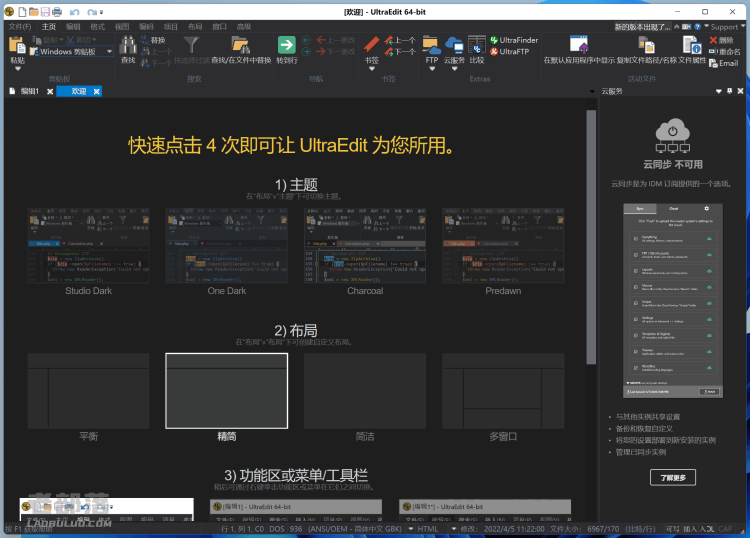
Task: Open Cloud Services panel options dropdown
Action: [x=718, y=91]
